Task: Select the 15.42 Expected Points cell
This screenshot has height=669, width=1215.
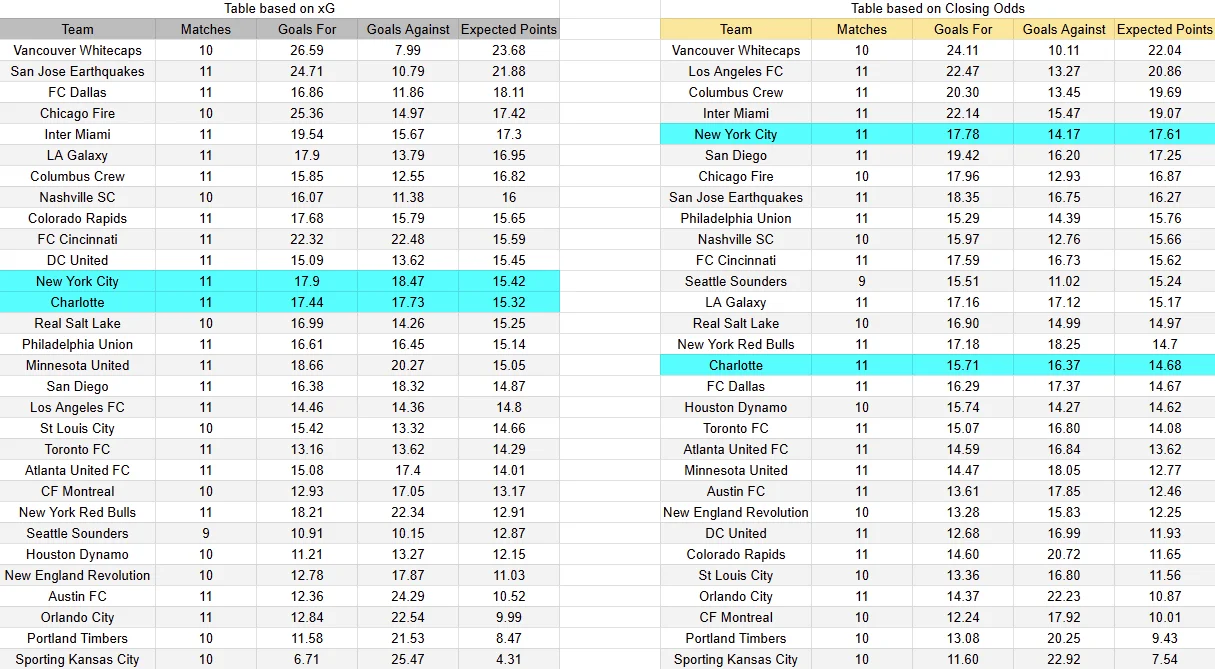Action: pos(509,281)
